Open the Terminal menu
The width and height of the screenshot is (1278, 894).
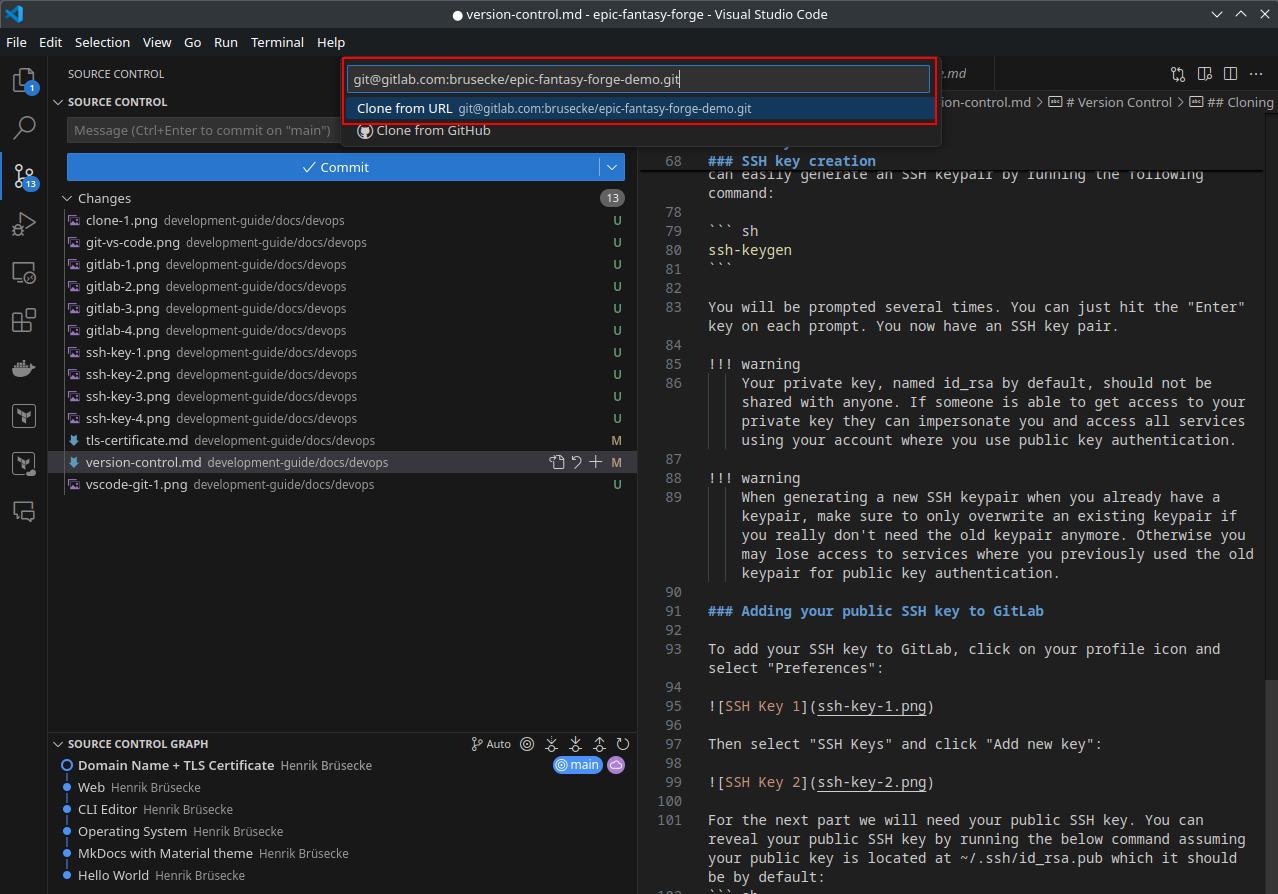coord(277,42)
